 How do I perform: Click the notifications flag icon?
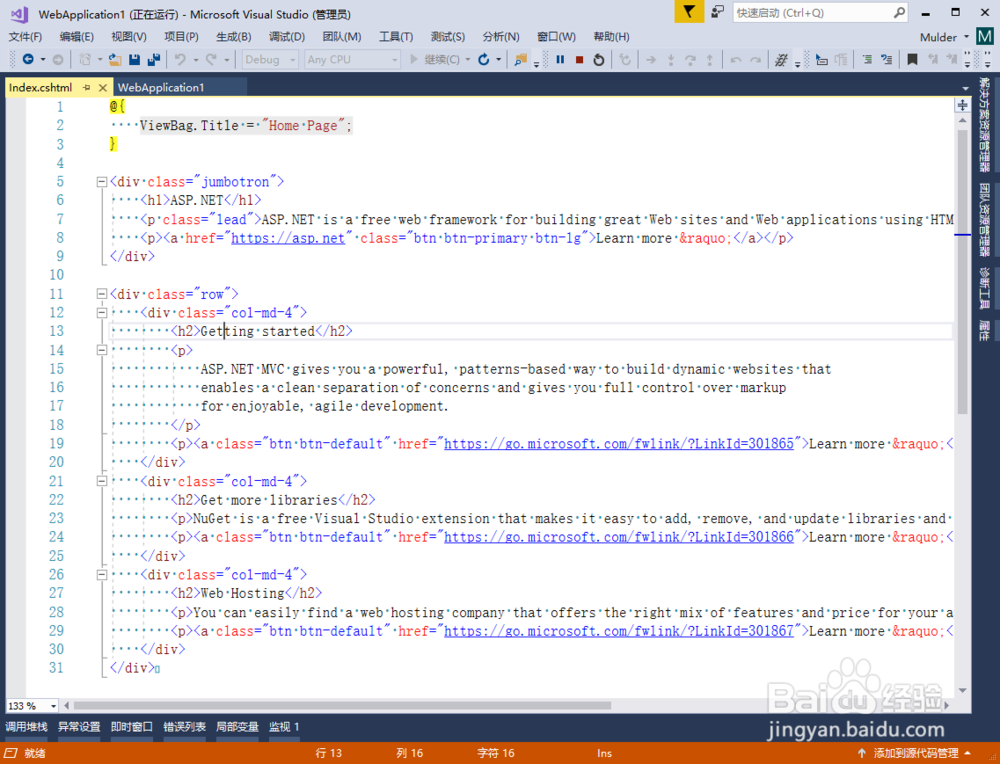click(x=689, y=12)
